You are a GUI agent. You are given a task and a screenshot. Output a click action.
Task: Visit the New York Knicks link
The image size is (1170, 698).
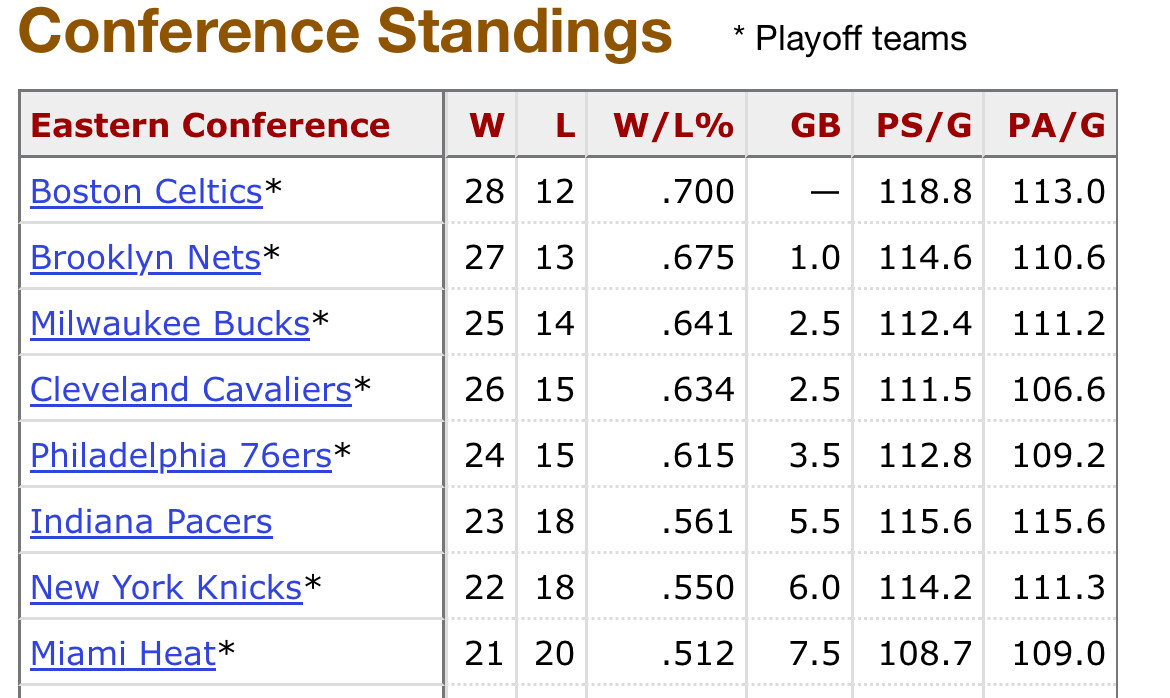pyautogui.click(x=166, y=588)
